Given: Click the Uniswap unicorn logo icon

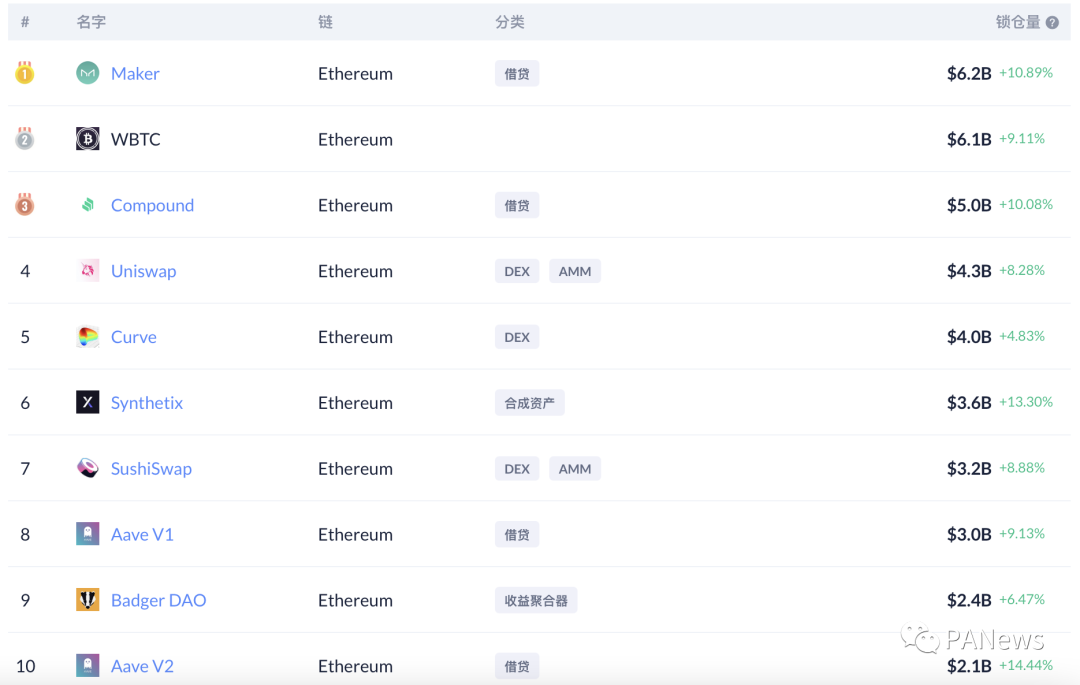Looking at the screenshot, I should pyautogui.click(x=88, y=271).
